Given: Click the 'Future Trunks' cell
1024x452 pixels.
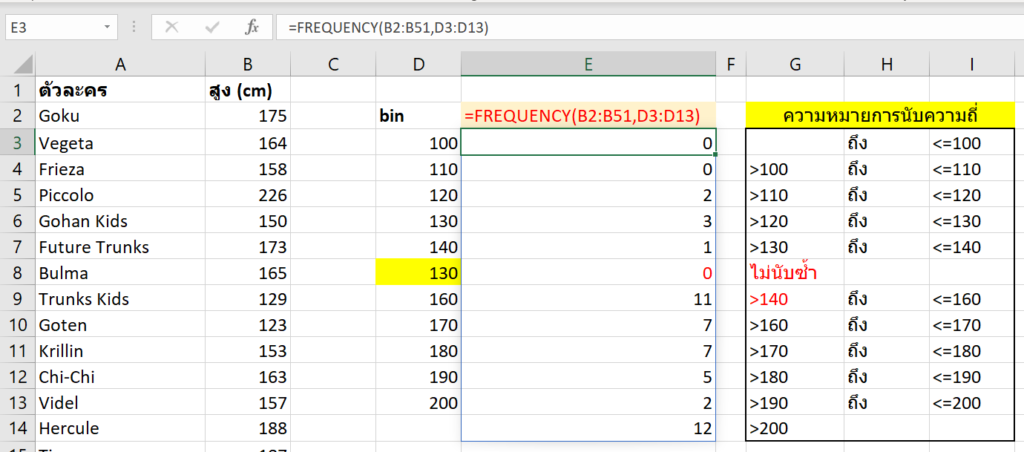Looking at the screenshot, I should point(120,246).
